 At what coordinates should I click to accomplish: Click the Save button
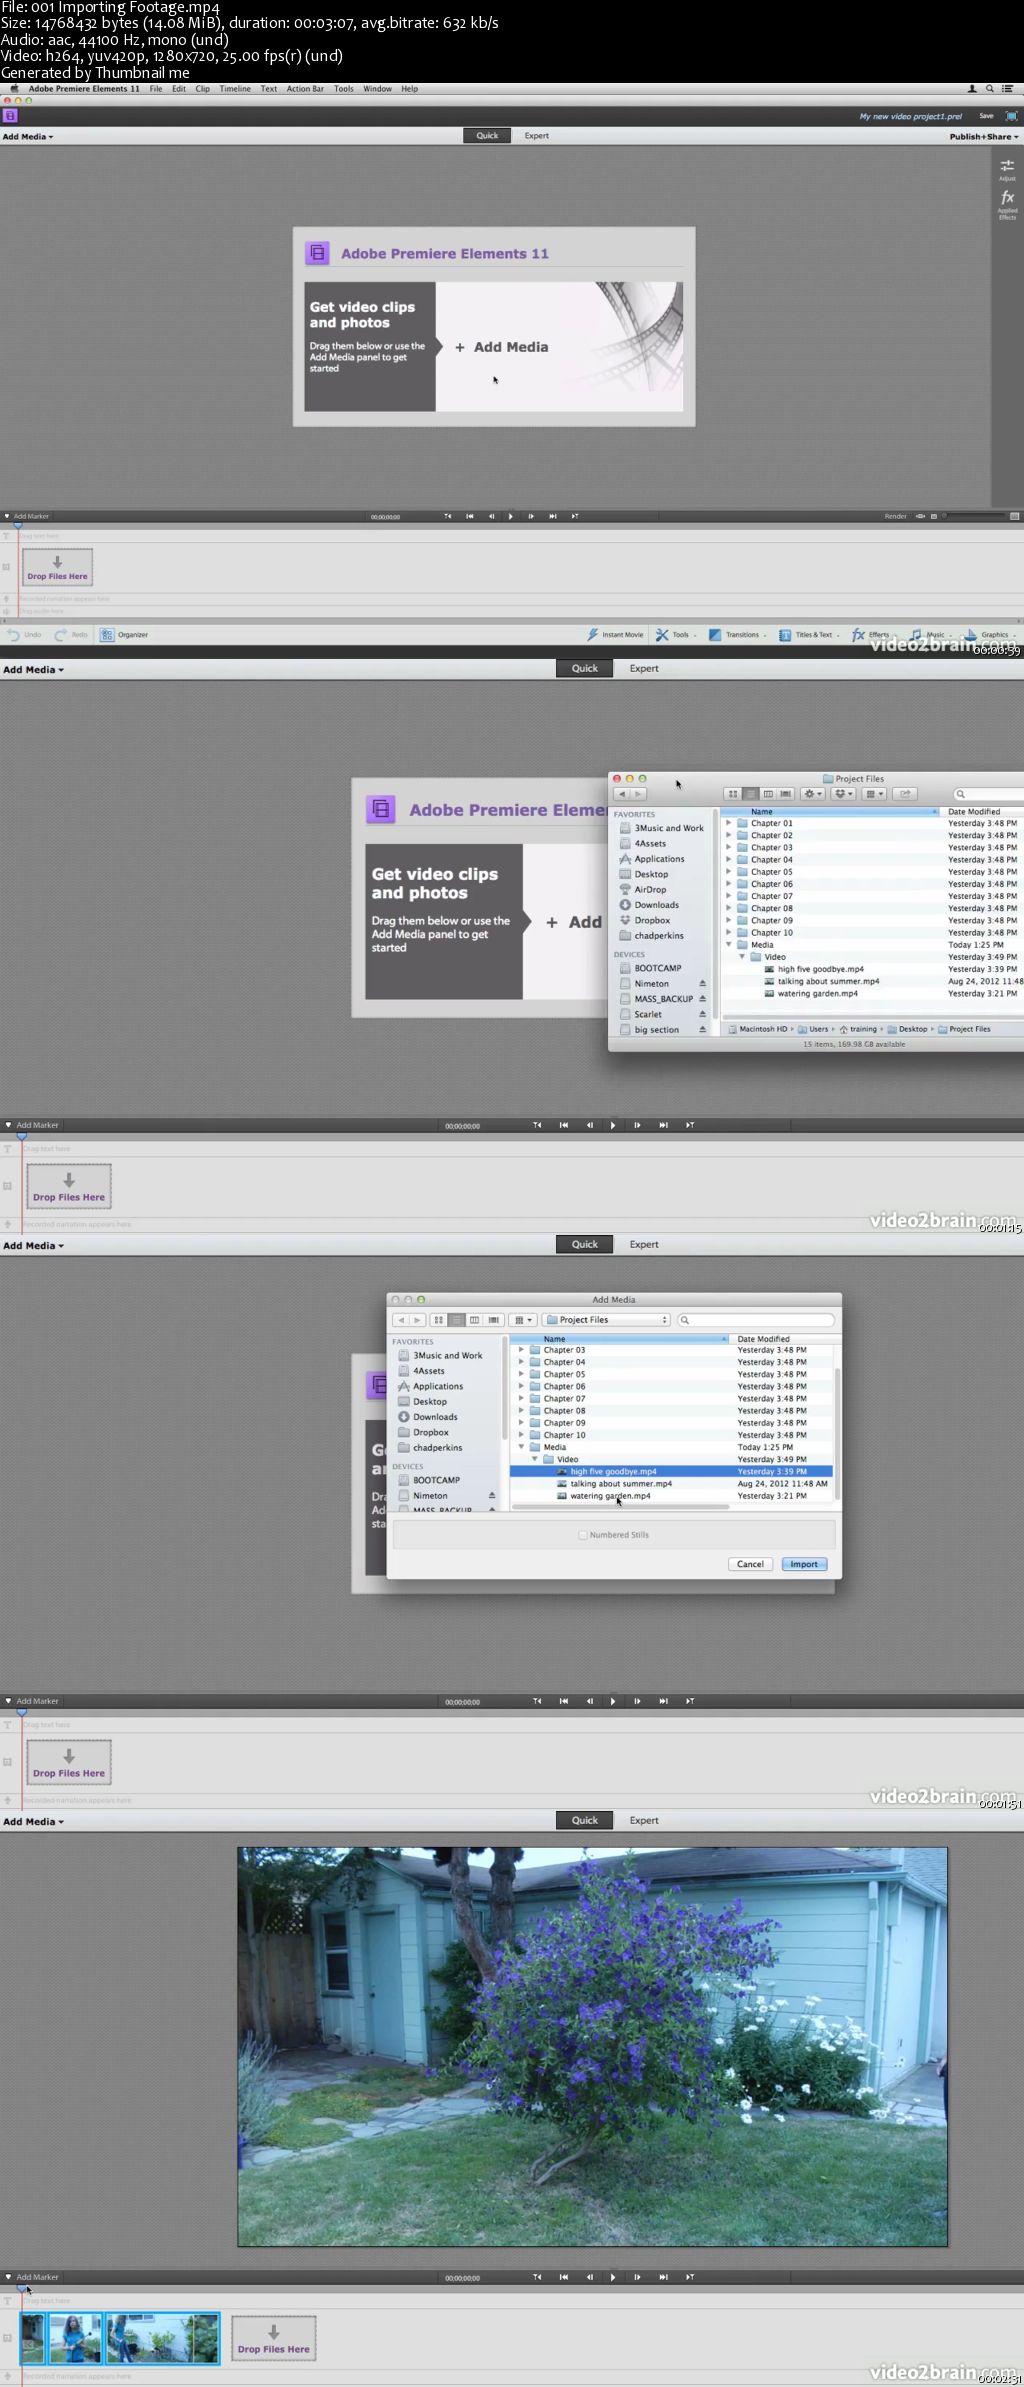[x=986, y=116]
